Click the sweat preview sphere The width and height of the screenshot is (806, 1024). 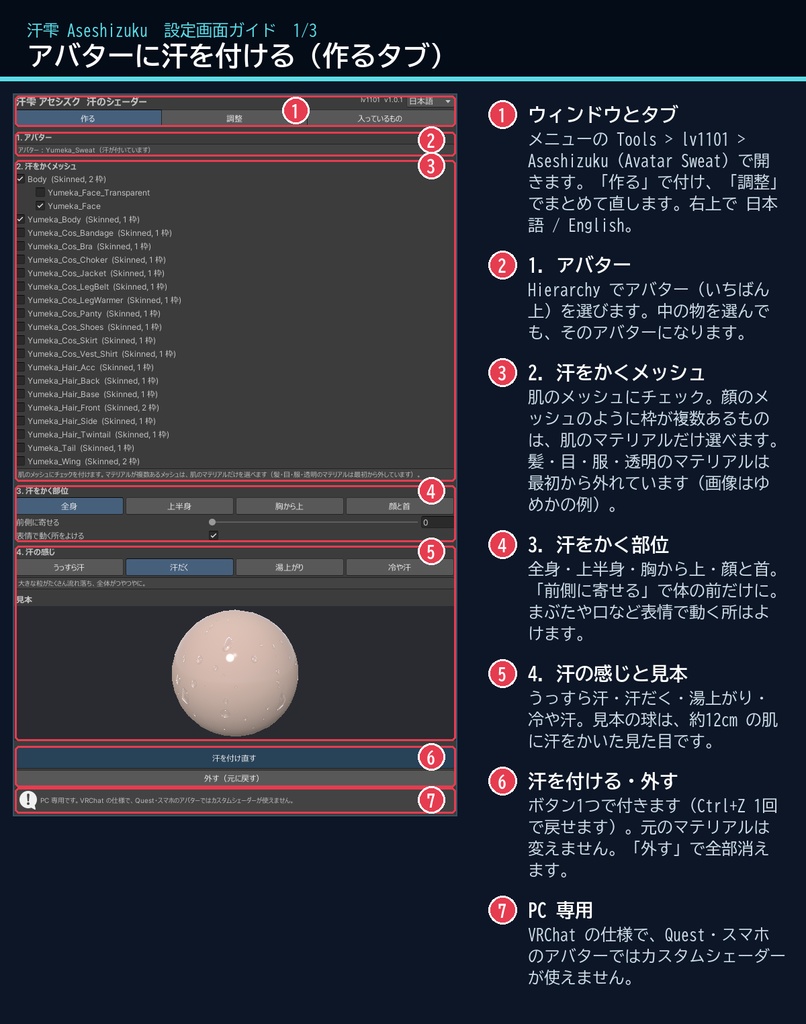point(235,673)
